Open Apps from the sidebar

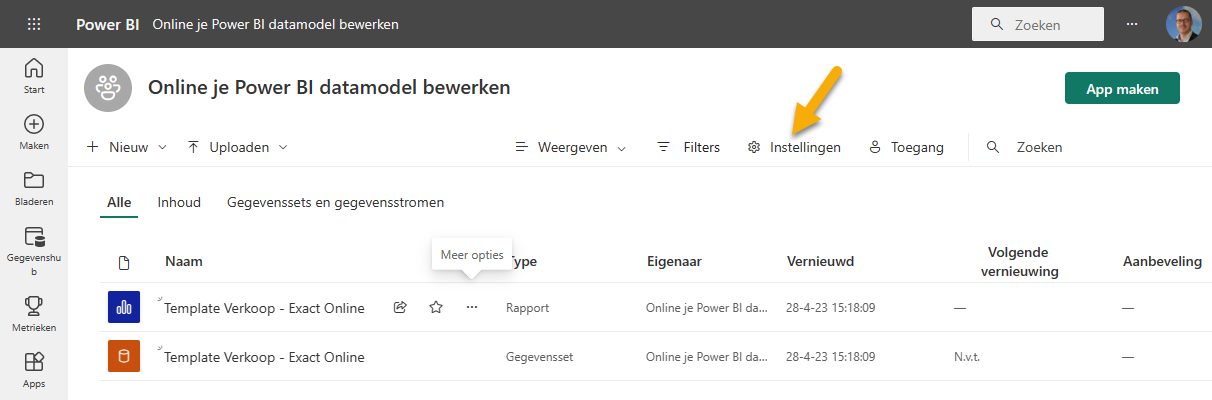pyautogui.click(x=34, y=368)
